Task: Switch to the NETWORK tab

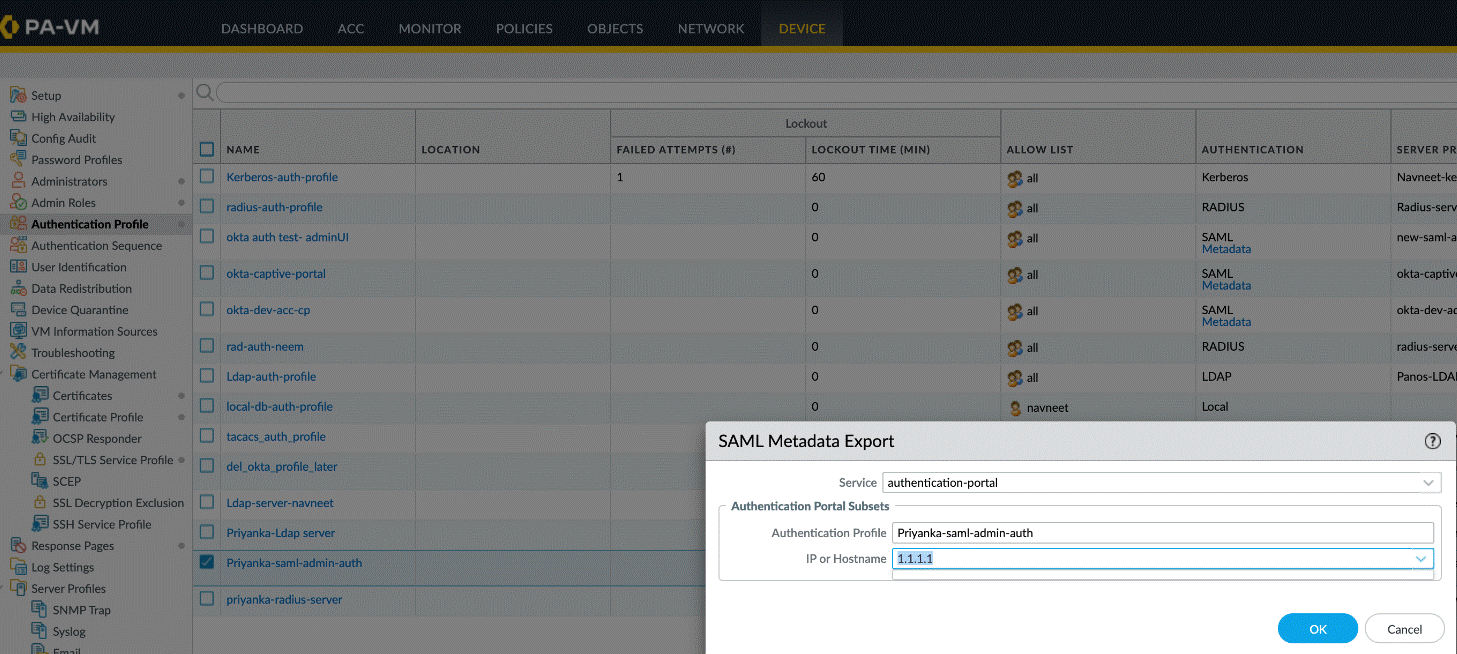Action: [x=710, y=28]
